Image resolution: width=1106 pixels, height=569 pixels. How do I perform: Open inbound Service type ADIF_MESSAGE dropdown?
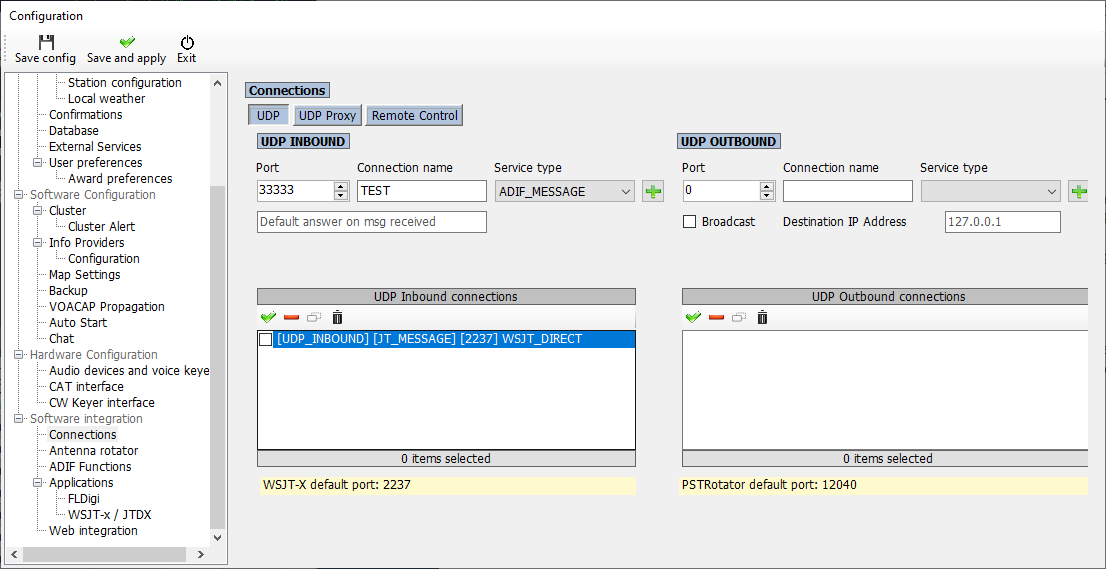(x=564, y=191)
